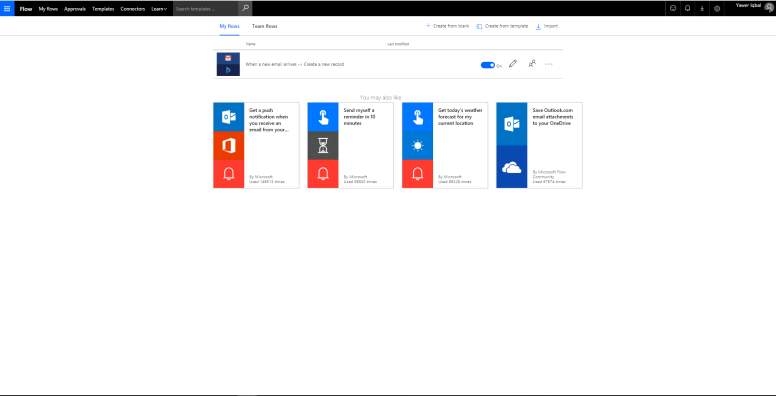Click the Office 365 icon on push card
This screenshot has height=396, width=776.
[229, 146]
